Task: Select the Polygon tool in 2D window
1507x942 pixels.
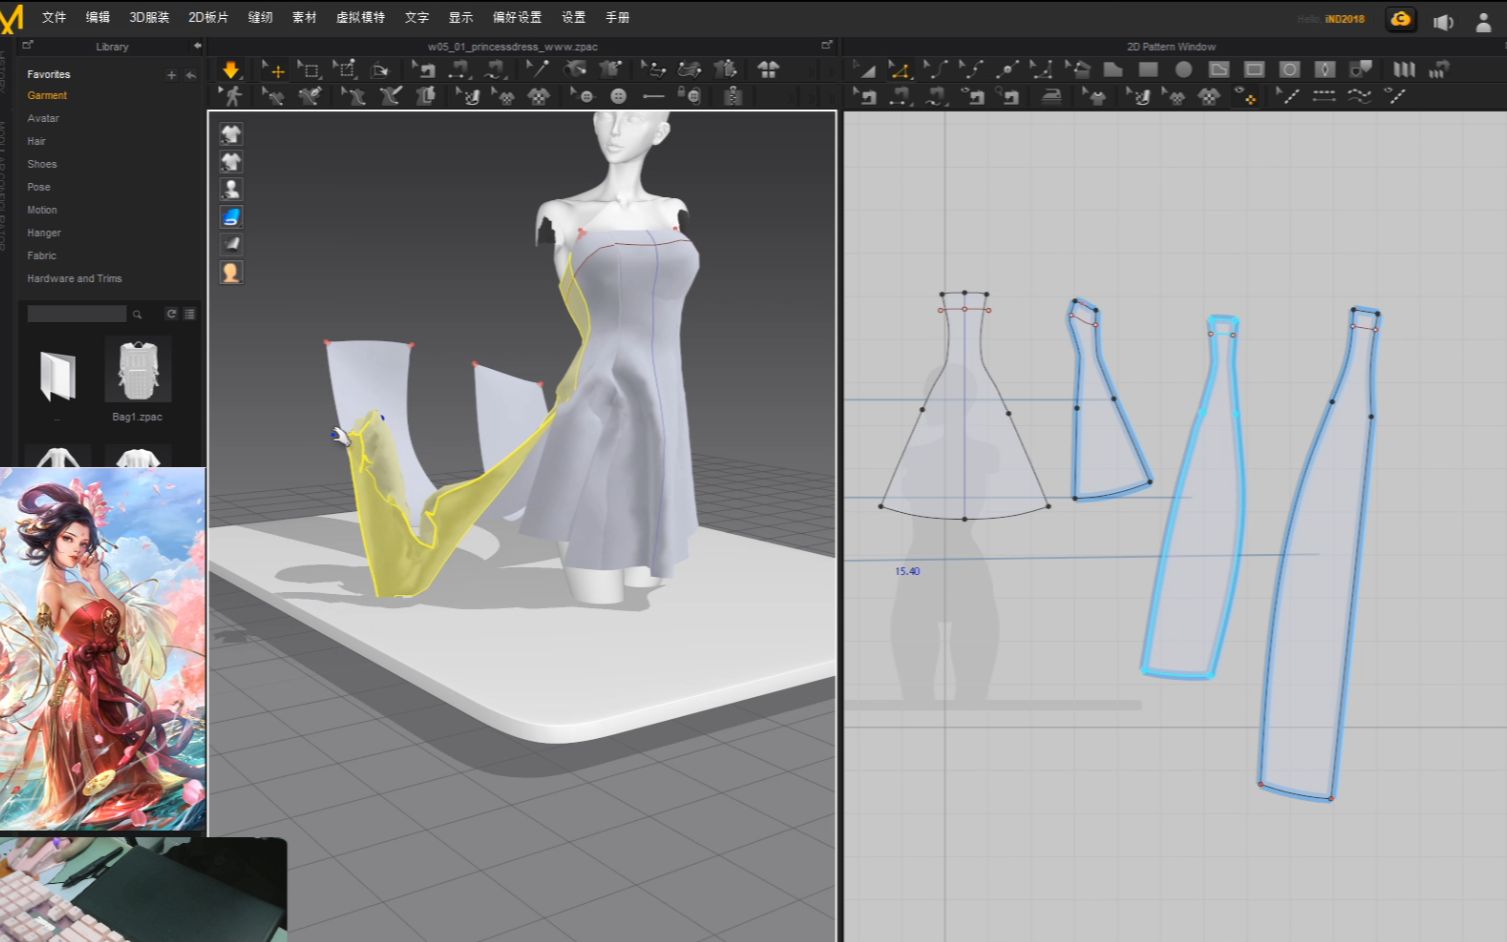Action: tap(1111, 69)
